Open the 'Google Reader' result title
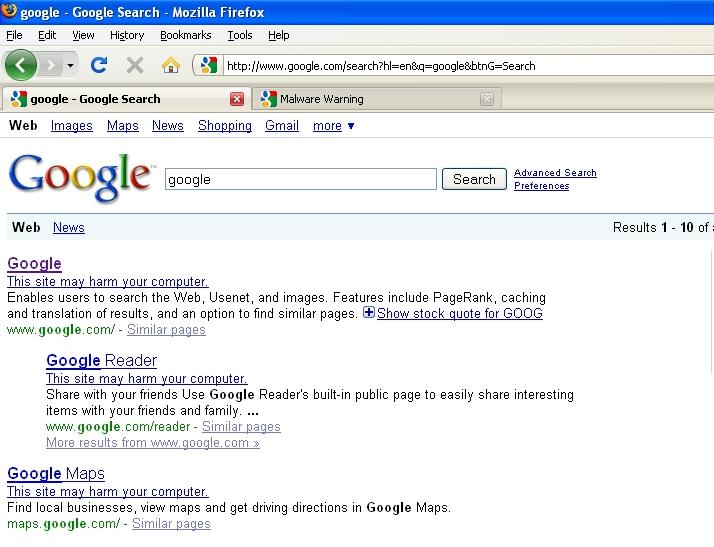The width and height of the screenshot is (714, 547). point(102,360)
